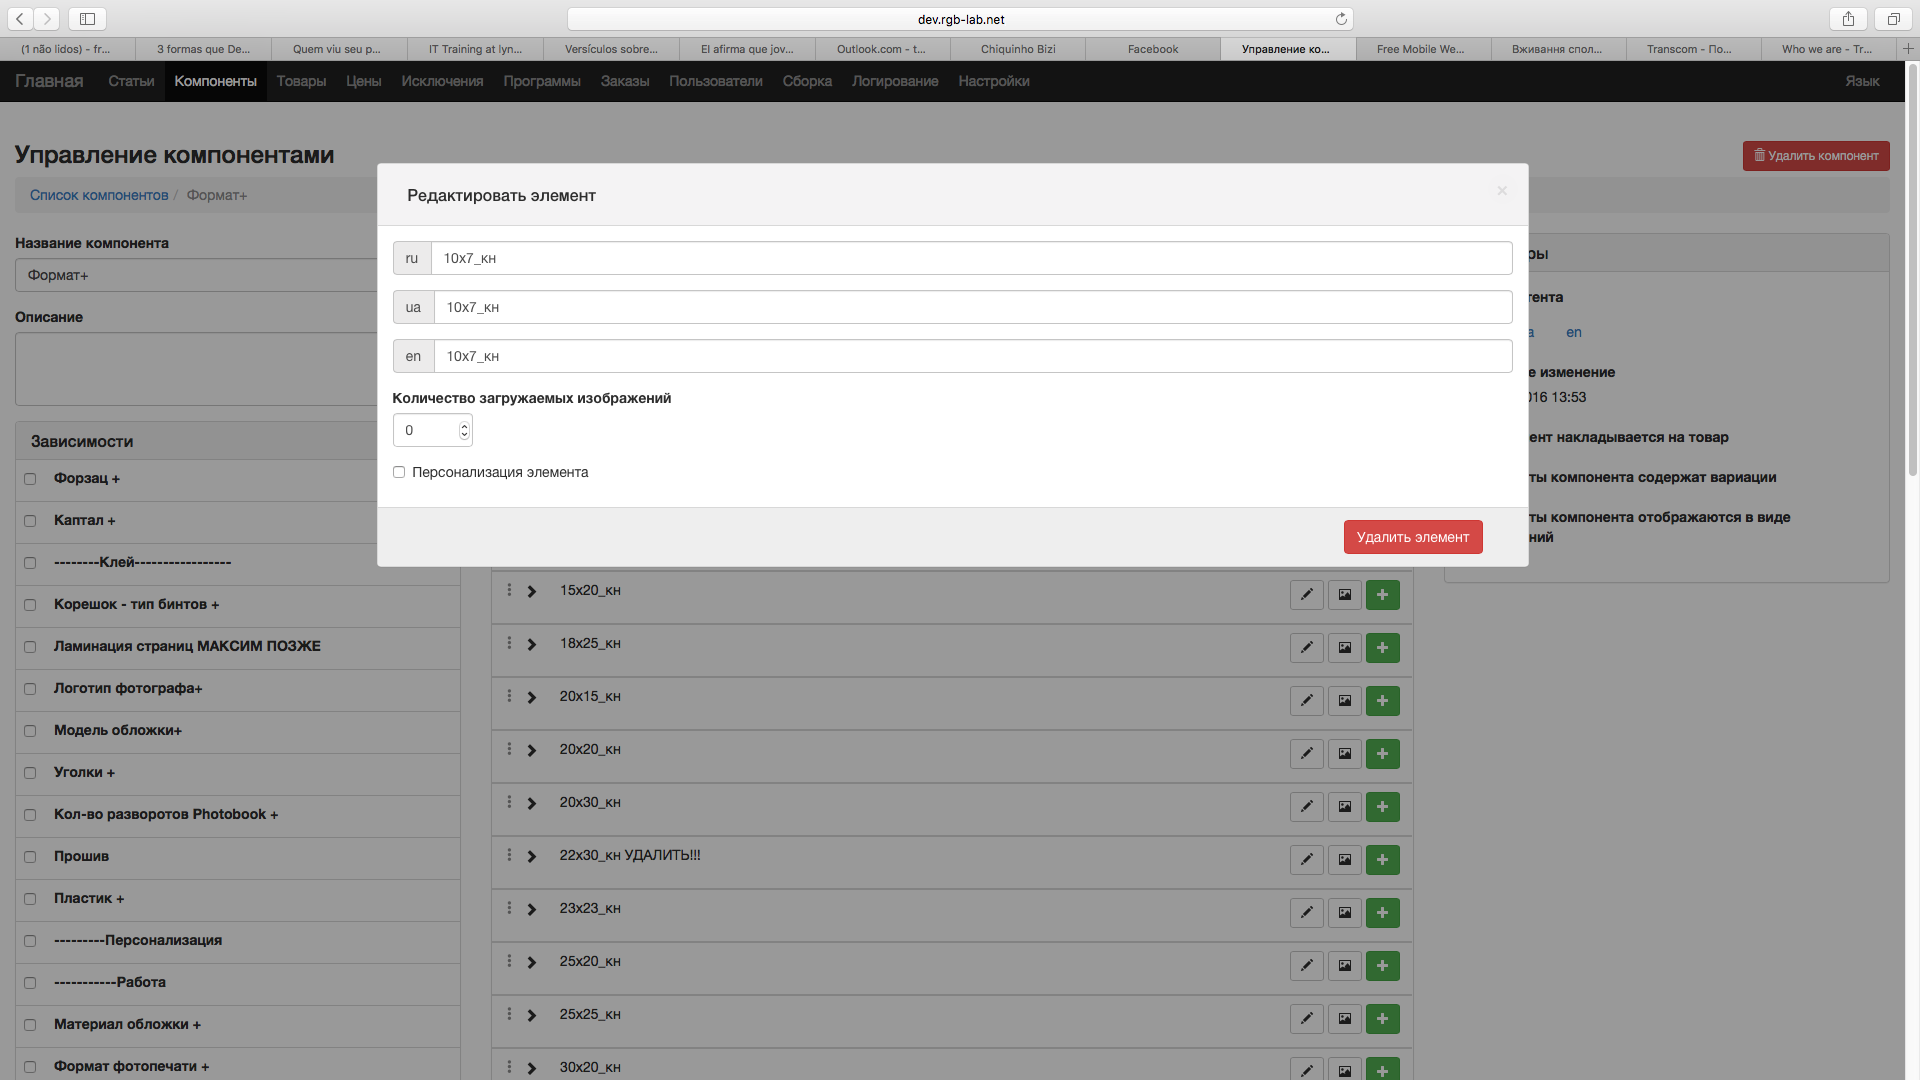The image size is (1920, 1080).
Task: Open Список компонентов breadcrumb link
Action: tap(99, 195)
